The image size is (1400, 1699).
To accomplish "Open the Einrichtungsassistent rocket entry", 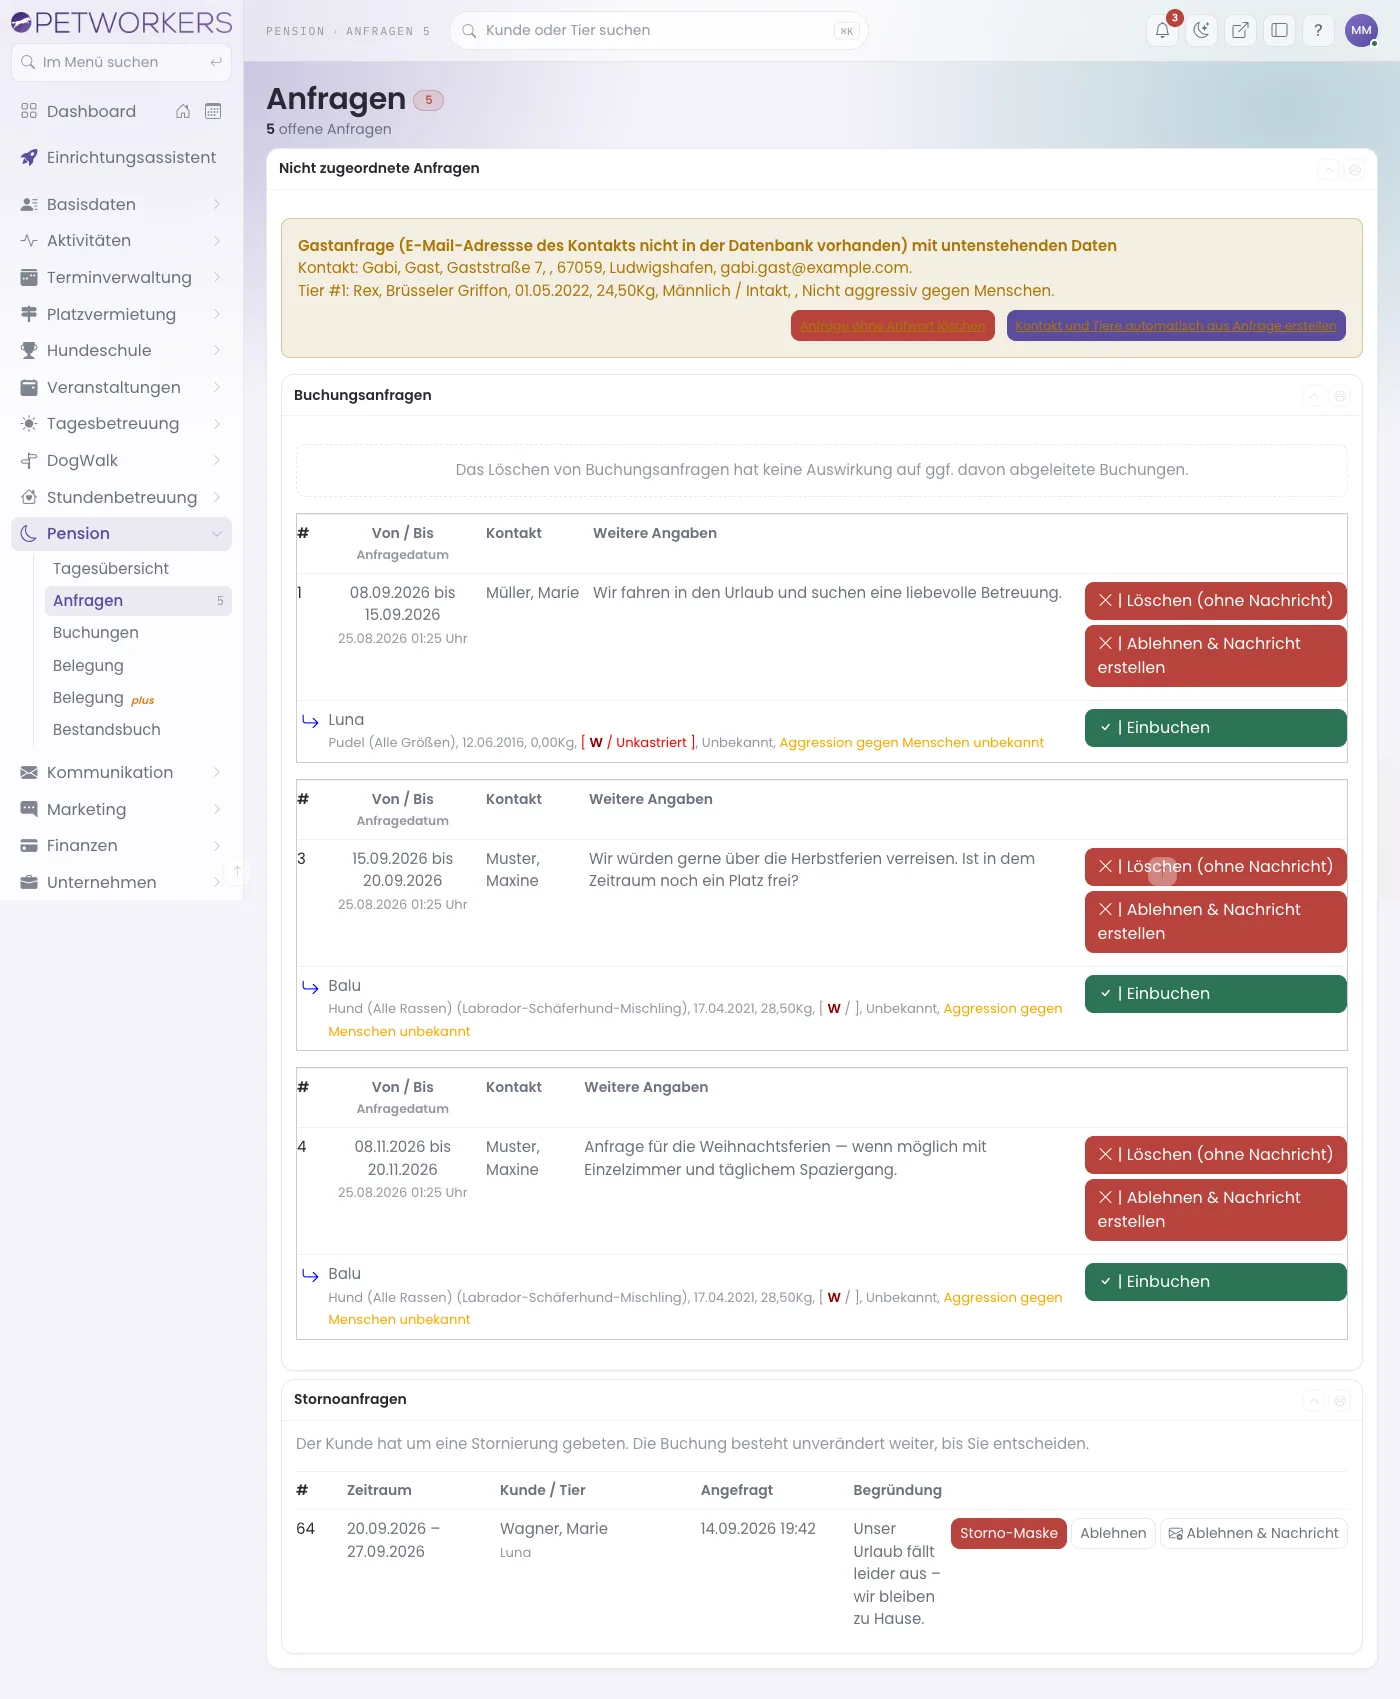I will pos(121,157).
